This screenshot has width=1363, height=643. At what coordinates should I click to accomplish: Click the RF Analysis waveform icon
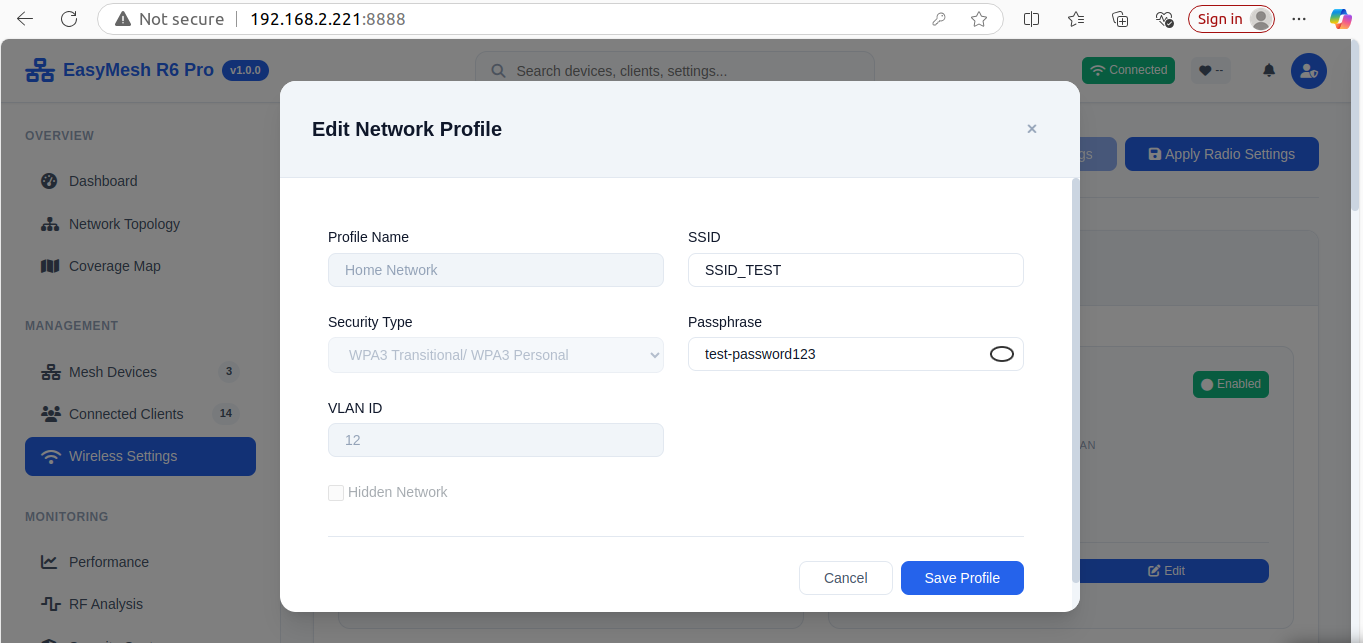pos(50,604)
